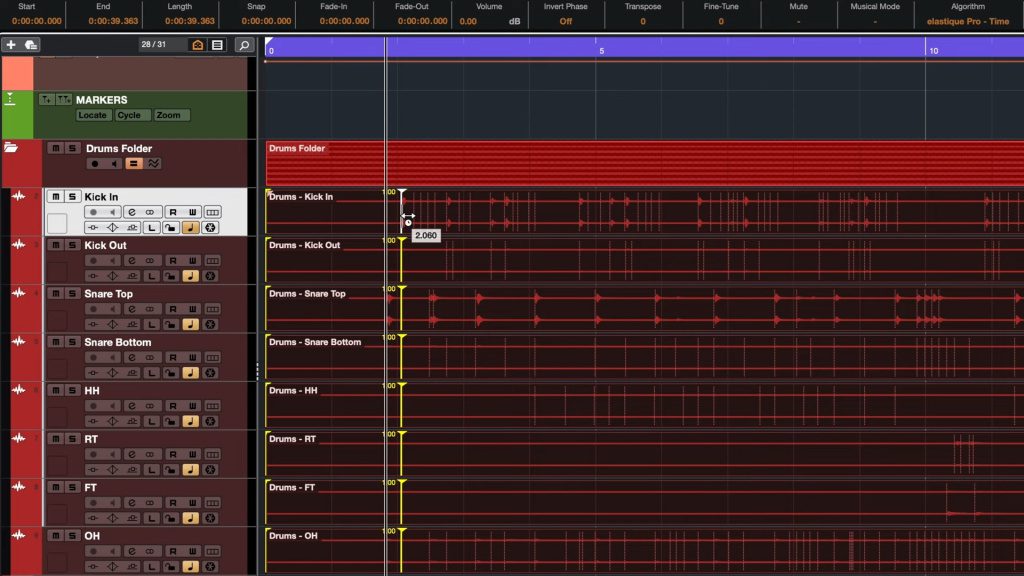1024x576 pixels.
Task: Open the track list filter menu icon
Action: point(218,44)
